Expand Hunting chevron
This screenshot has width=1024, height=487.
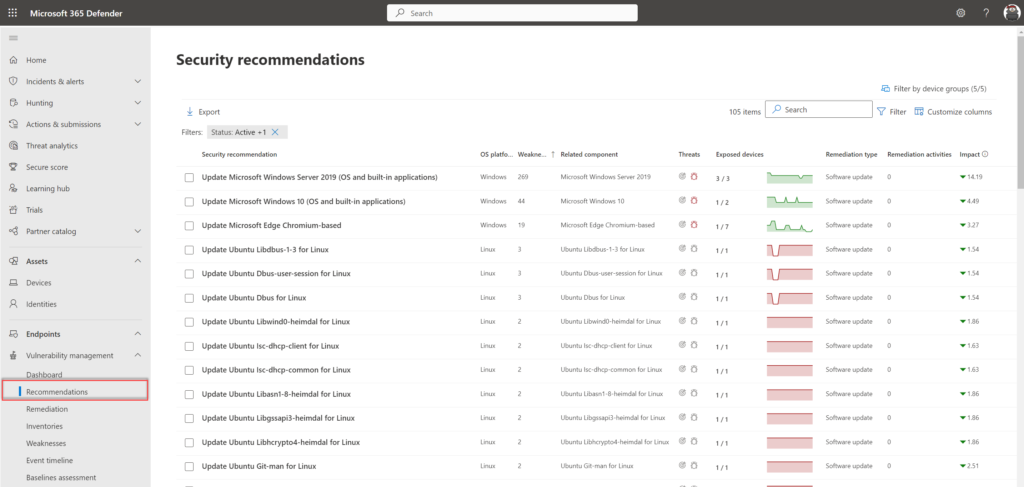tap(138, 103)
